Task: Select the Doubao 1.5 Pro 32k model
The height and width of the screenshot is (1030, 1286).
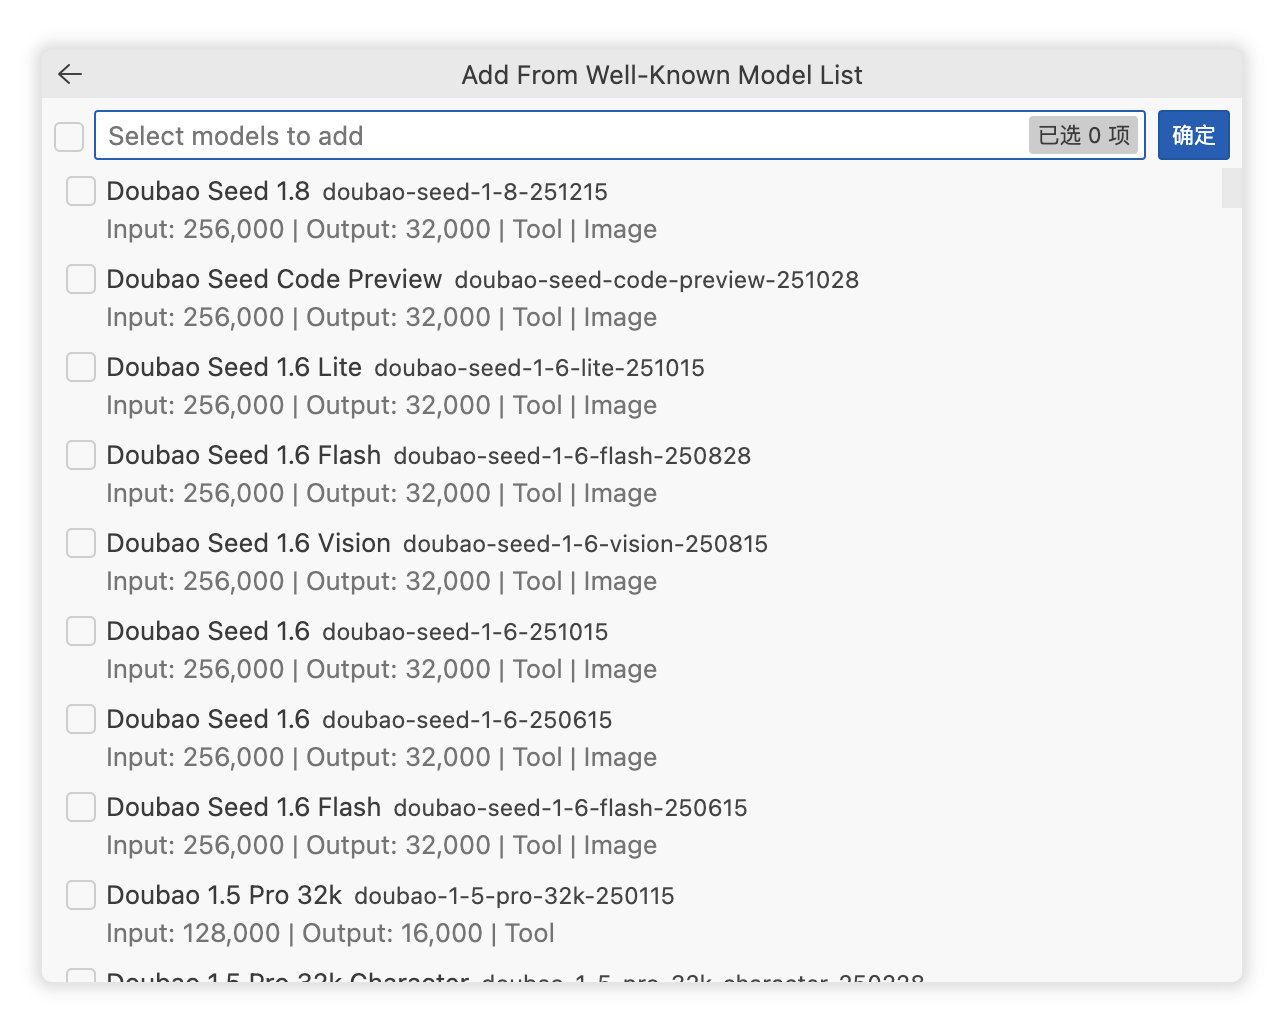Action: pos(80,895)
